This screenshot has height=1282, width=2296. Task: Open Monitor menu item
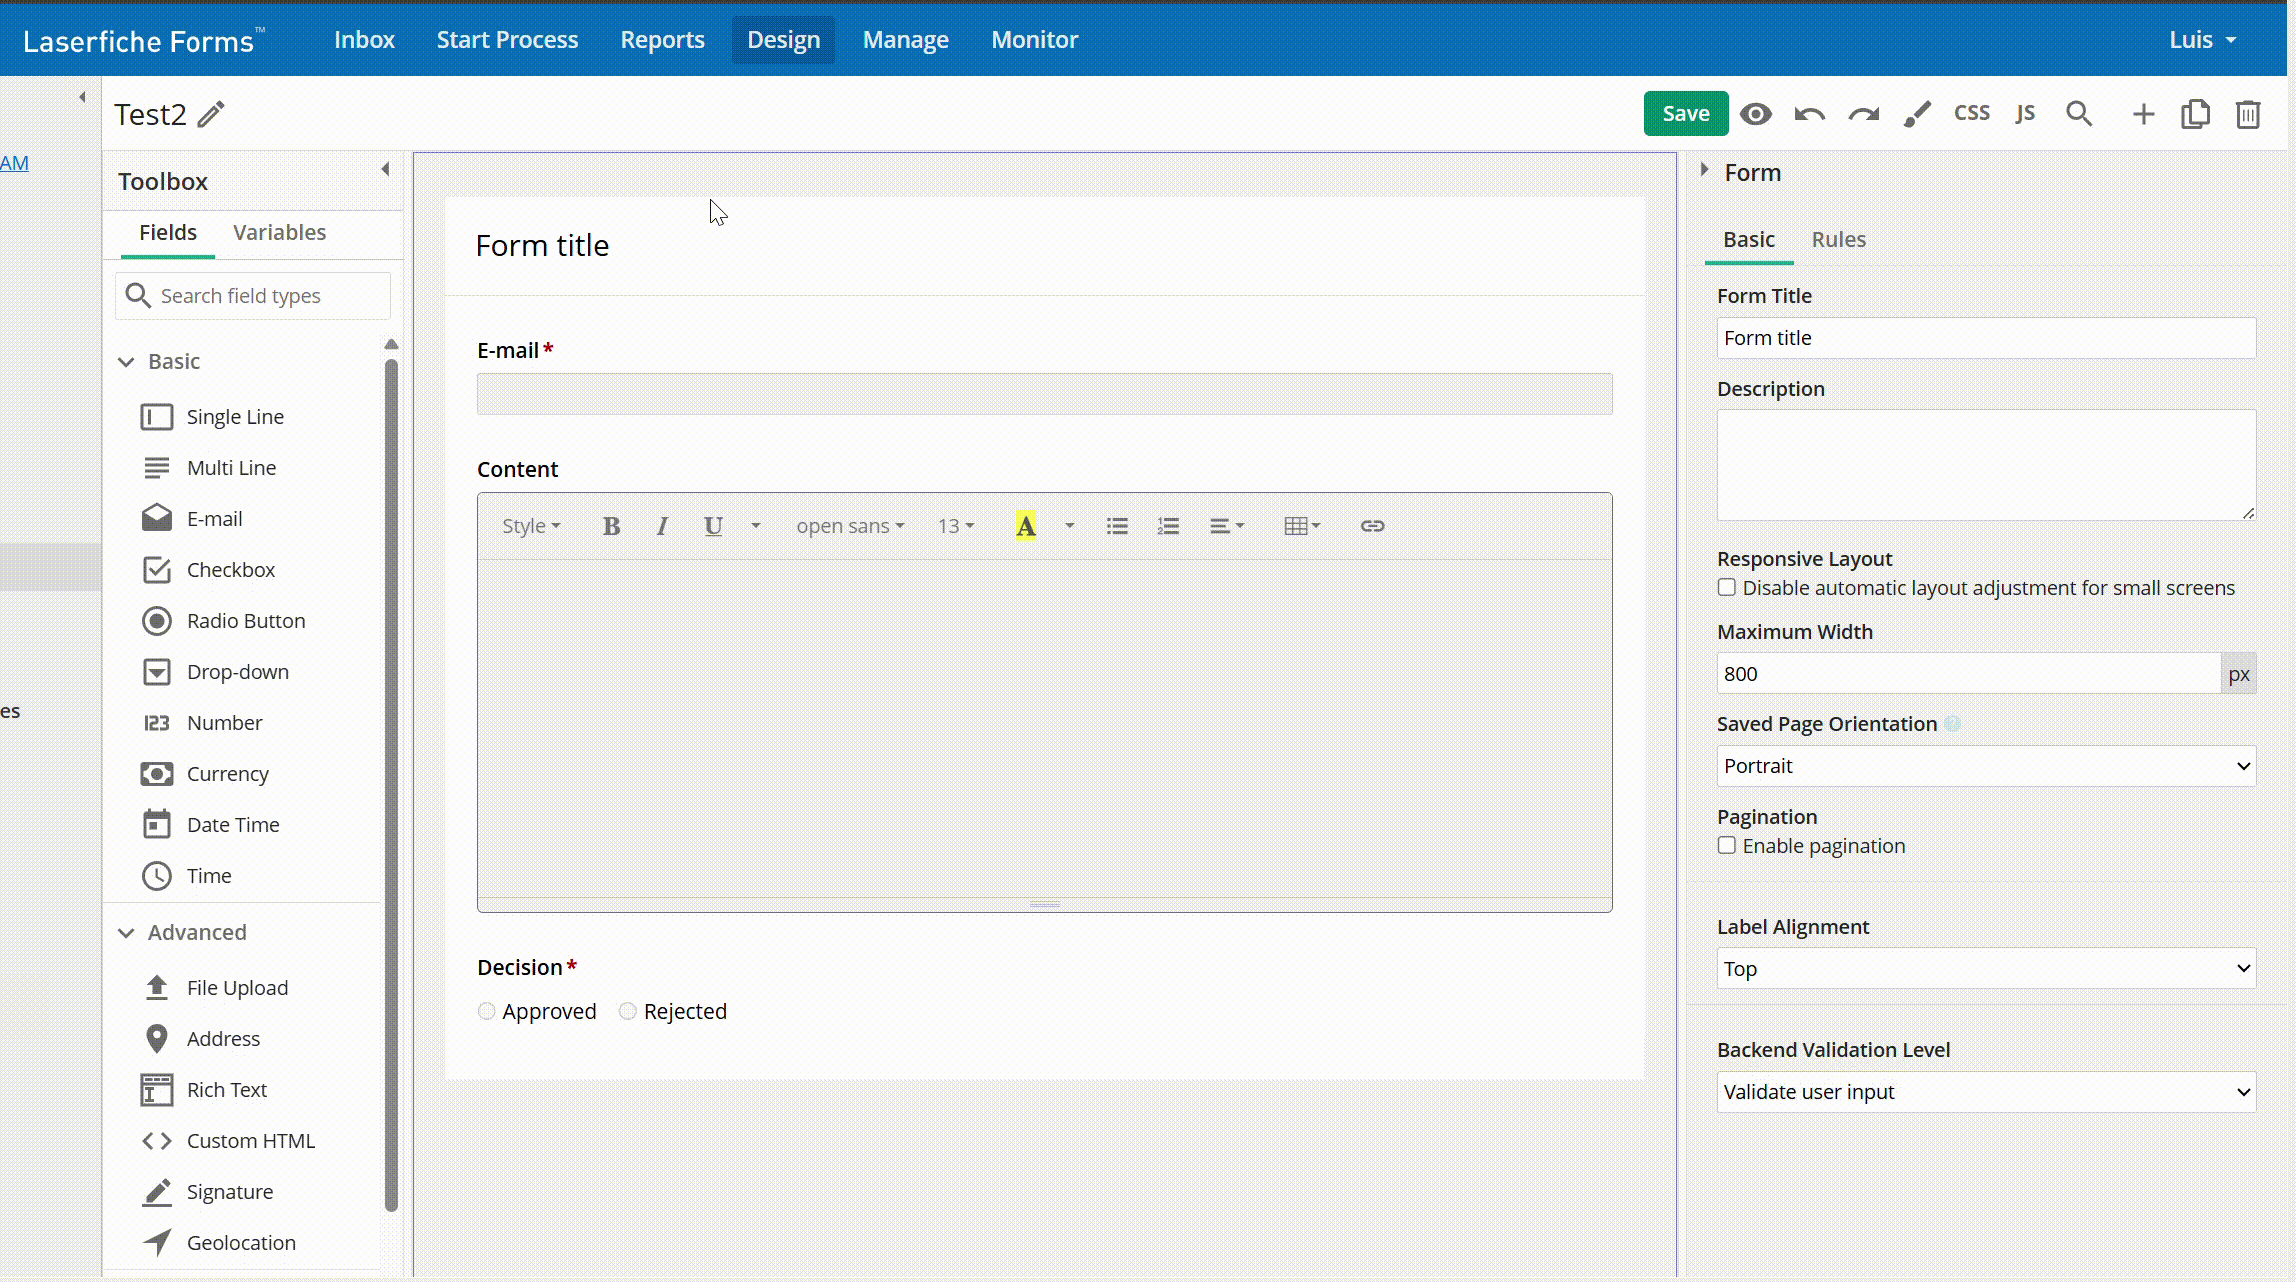coord(1035,40)
